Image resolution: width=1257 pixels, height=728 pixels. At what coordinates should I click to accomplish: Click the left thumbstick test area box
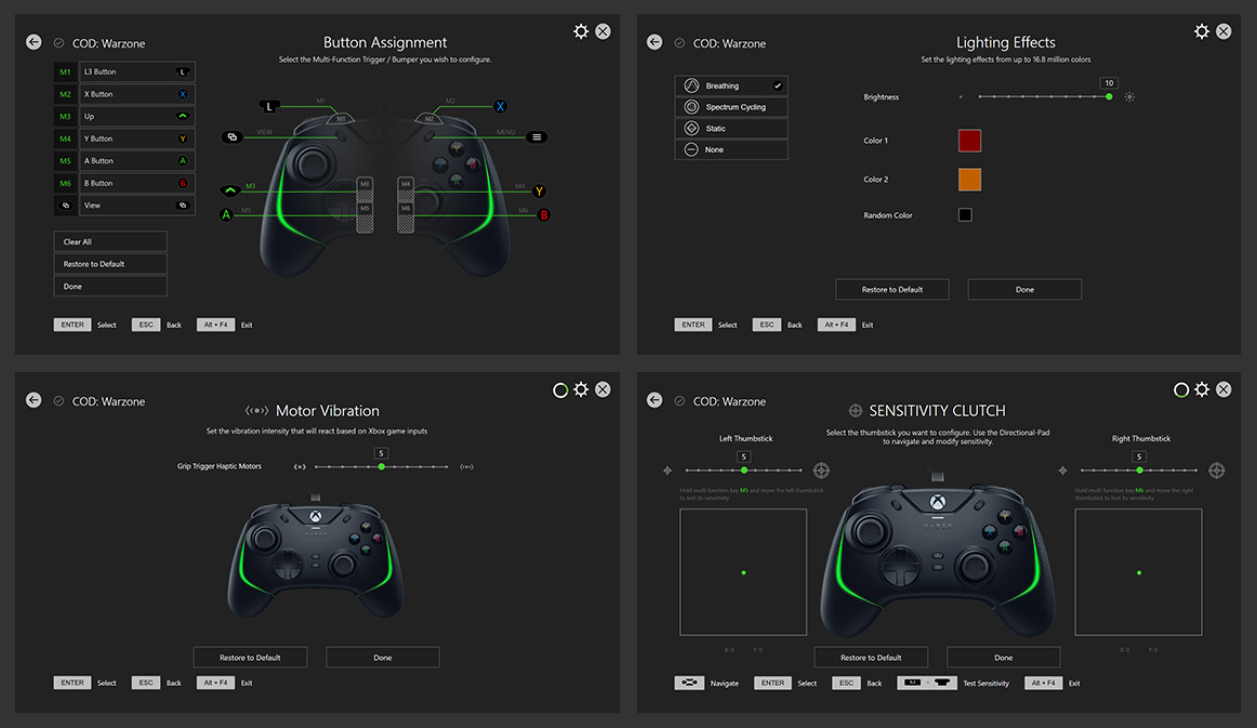(743, 572)
